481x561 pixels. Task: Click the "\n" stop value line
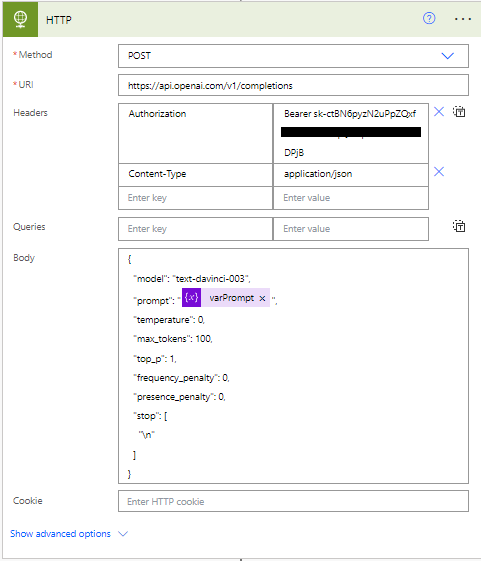[x=147, y=435]
